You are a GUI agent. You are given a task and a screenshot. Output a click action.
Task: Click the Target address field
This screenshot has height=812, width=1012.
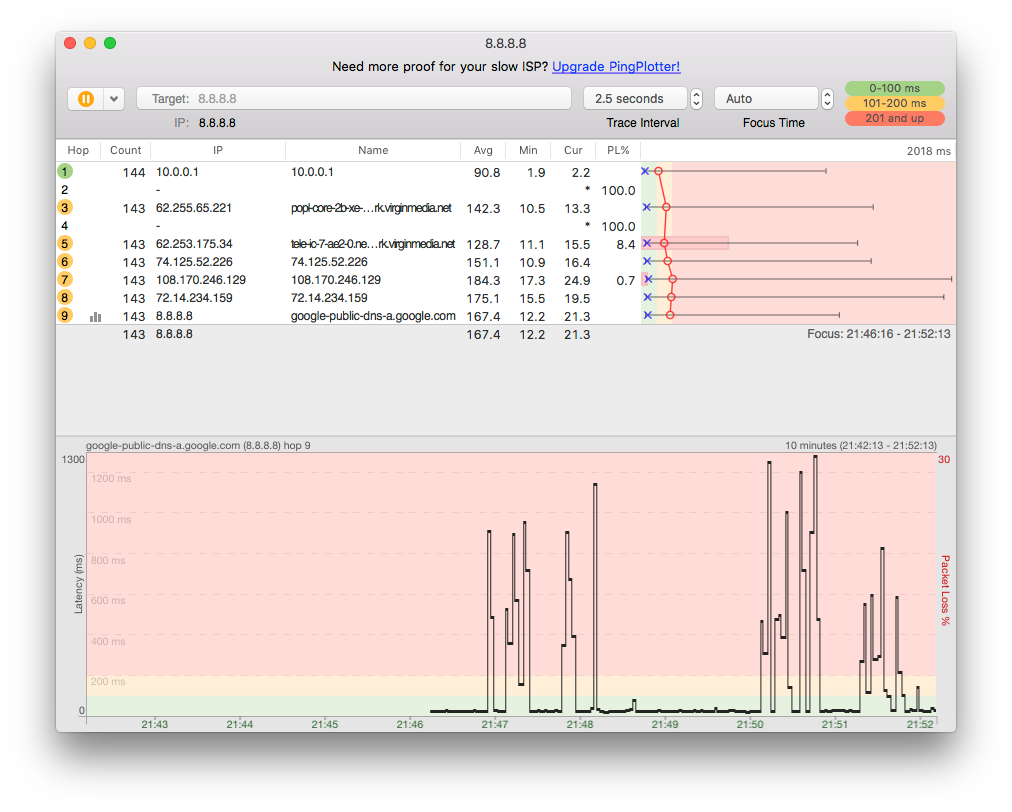click(x=354, y=99)
